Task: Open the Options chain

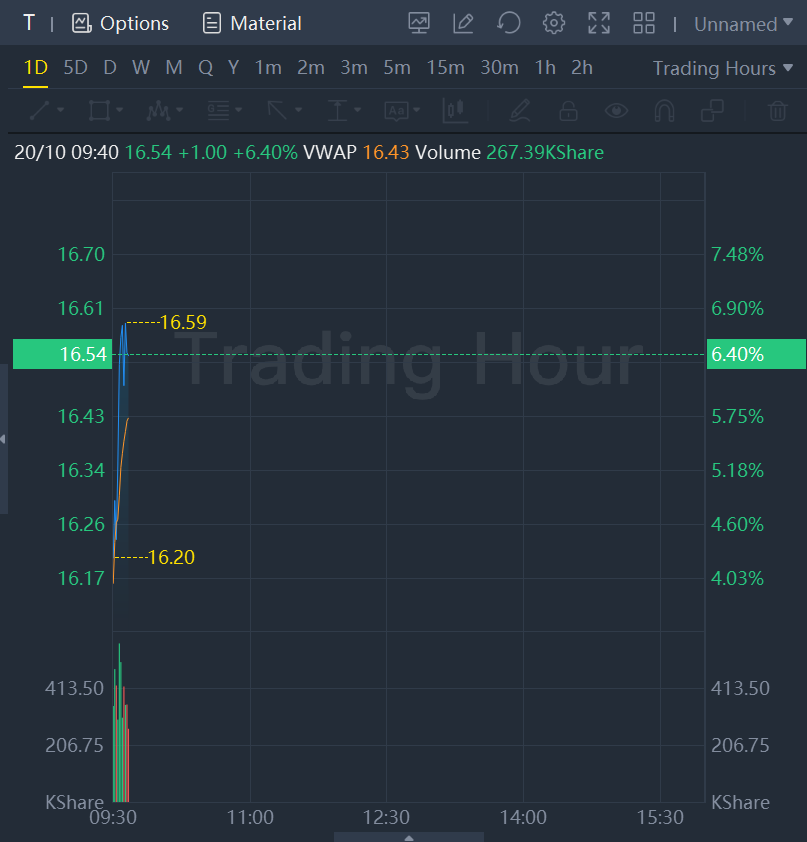Action: coord(120,24)
